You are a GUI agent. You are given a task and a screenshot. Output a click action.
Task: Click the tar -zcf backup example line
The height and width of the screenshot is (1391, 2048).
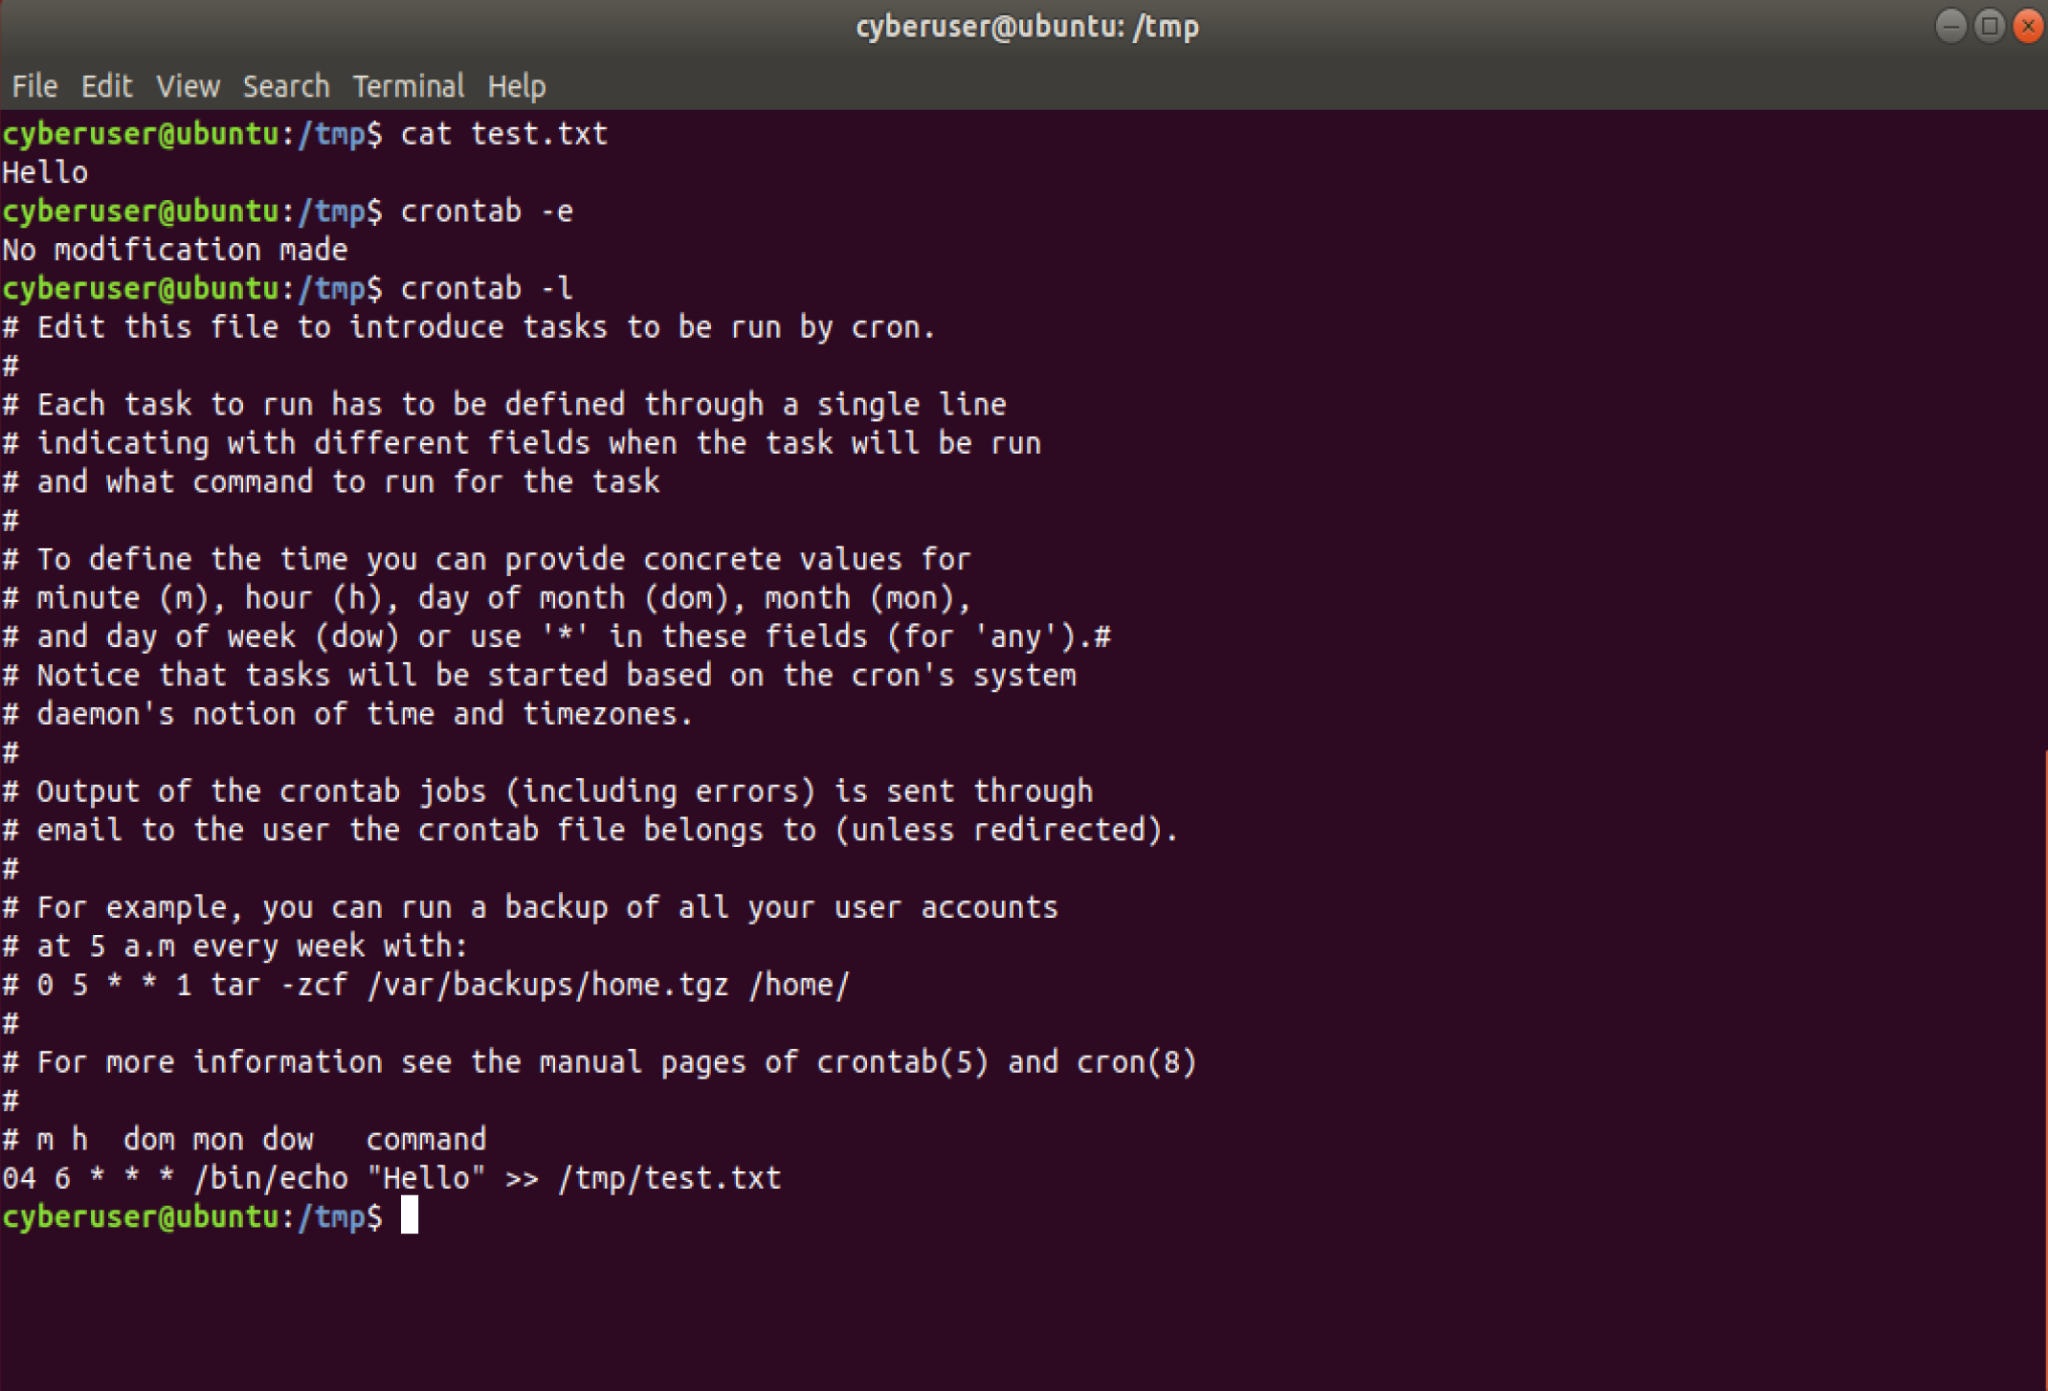click(426, 985)
